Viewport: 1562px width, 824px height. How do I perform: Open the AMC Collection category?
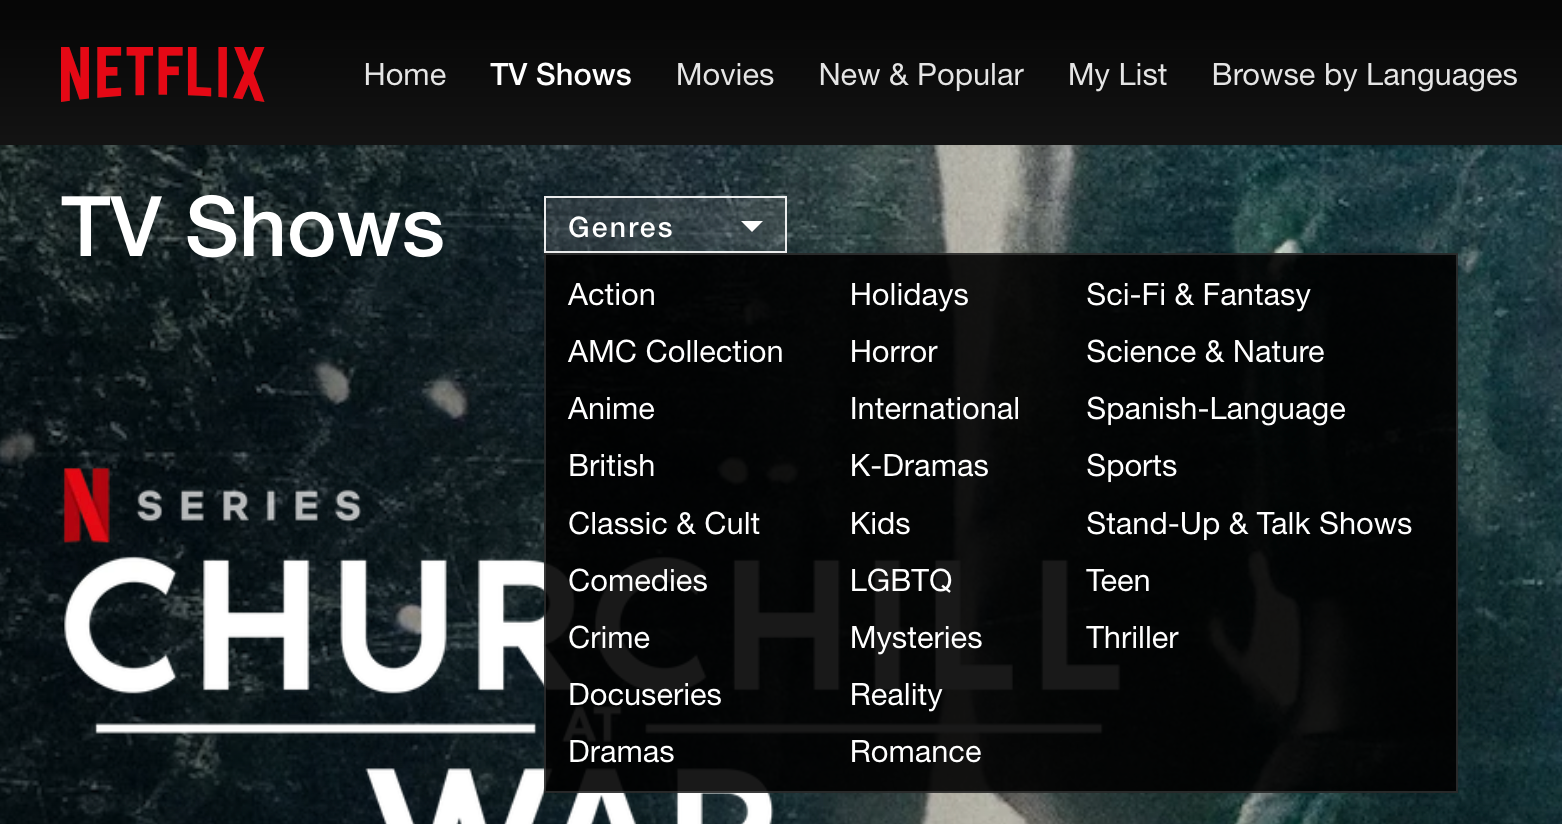click(x=675, y=351)
